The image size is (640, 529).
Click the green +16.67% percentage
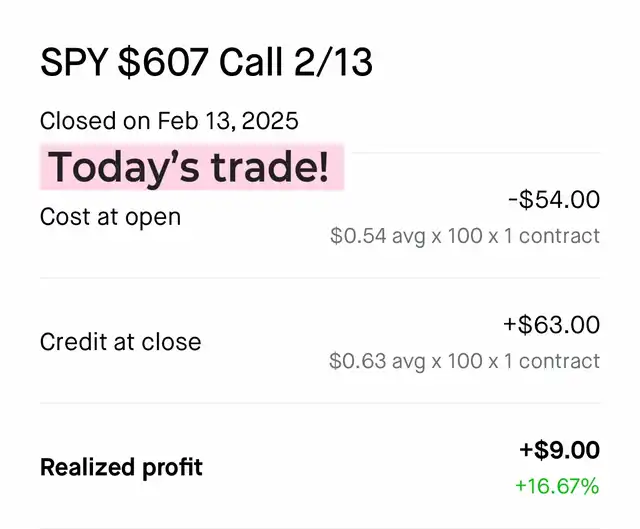[557, 487]
